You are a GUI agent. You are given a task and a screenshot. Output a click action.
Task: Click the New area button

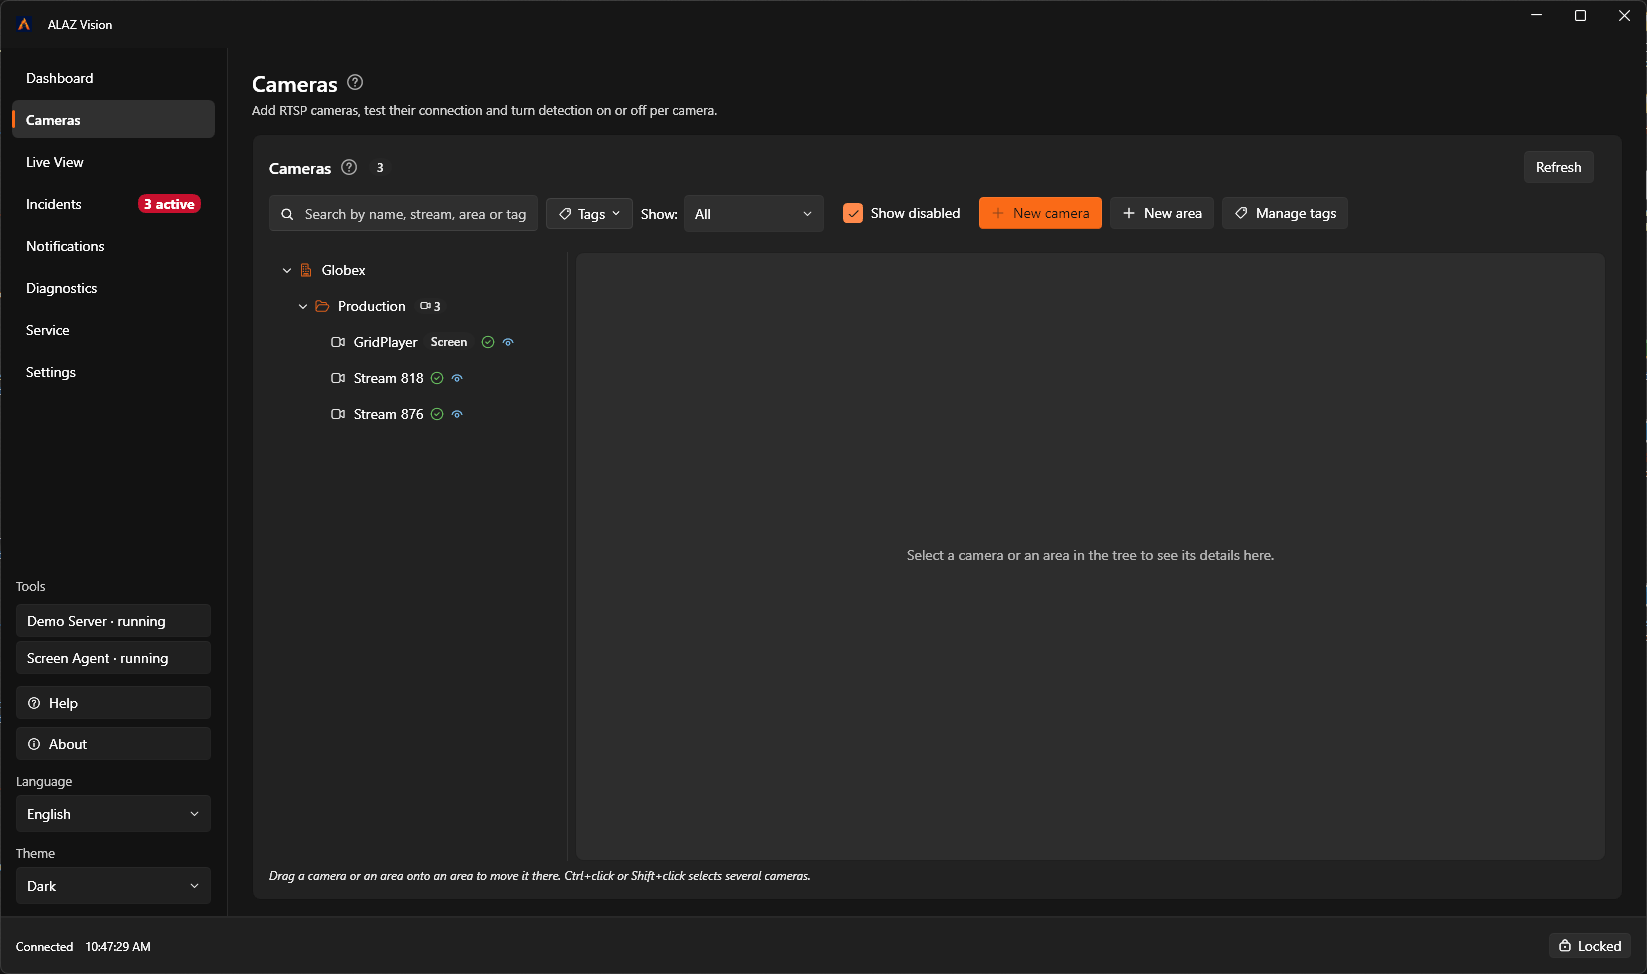pos(1161,213)
